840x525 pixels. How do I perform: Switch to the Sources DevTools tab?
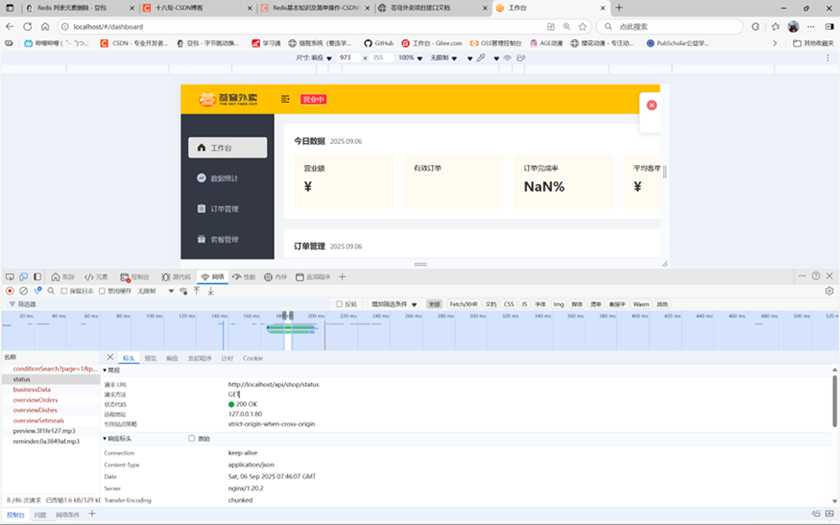point(176,277)
